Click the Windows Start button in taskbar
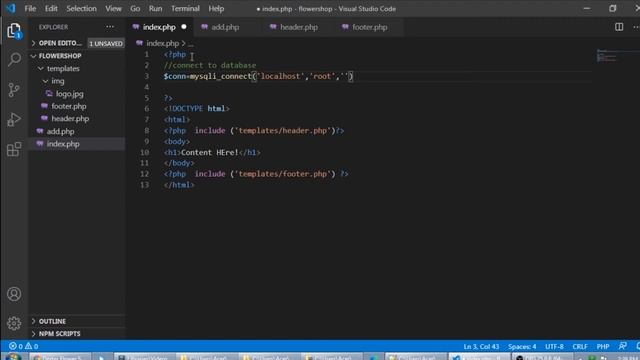This screenshot has height=360, width=640. click(x=13, y=357)
